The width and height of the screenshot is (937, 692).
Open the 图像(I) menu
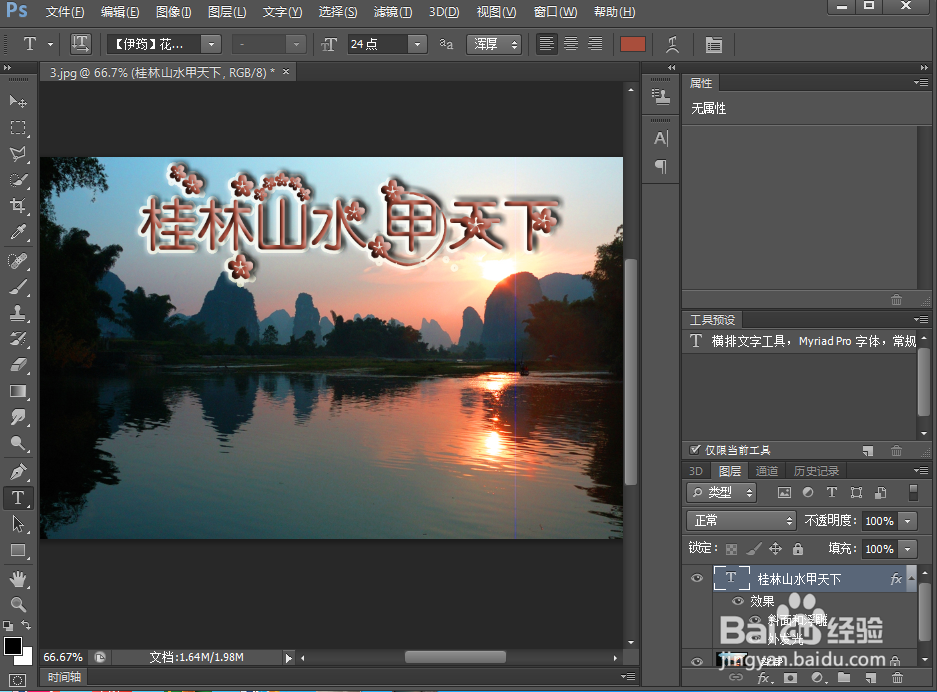pyautogui.click(x=173, y=12)
